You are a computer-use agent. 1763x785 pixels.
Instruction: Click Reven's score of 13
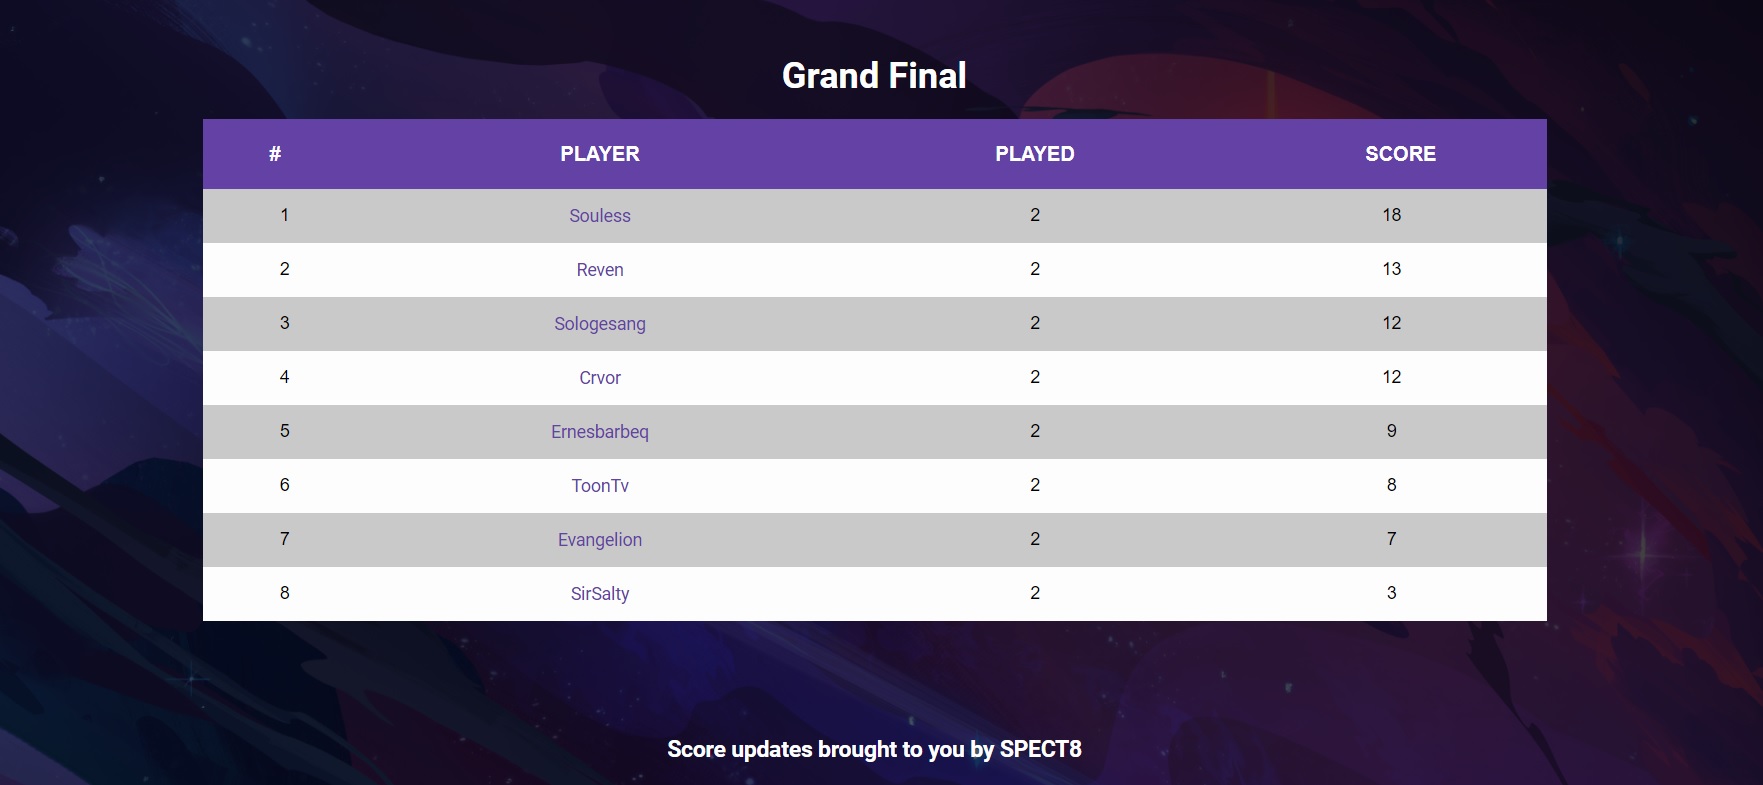pyautogui.click(x=1392, y=269)
